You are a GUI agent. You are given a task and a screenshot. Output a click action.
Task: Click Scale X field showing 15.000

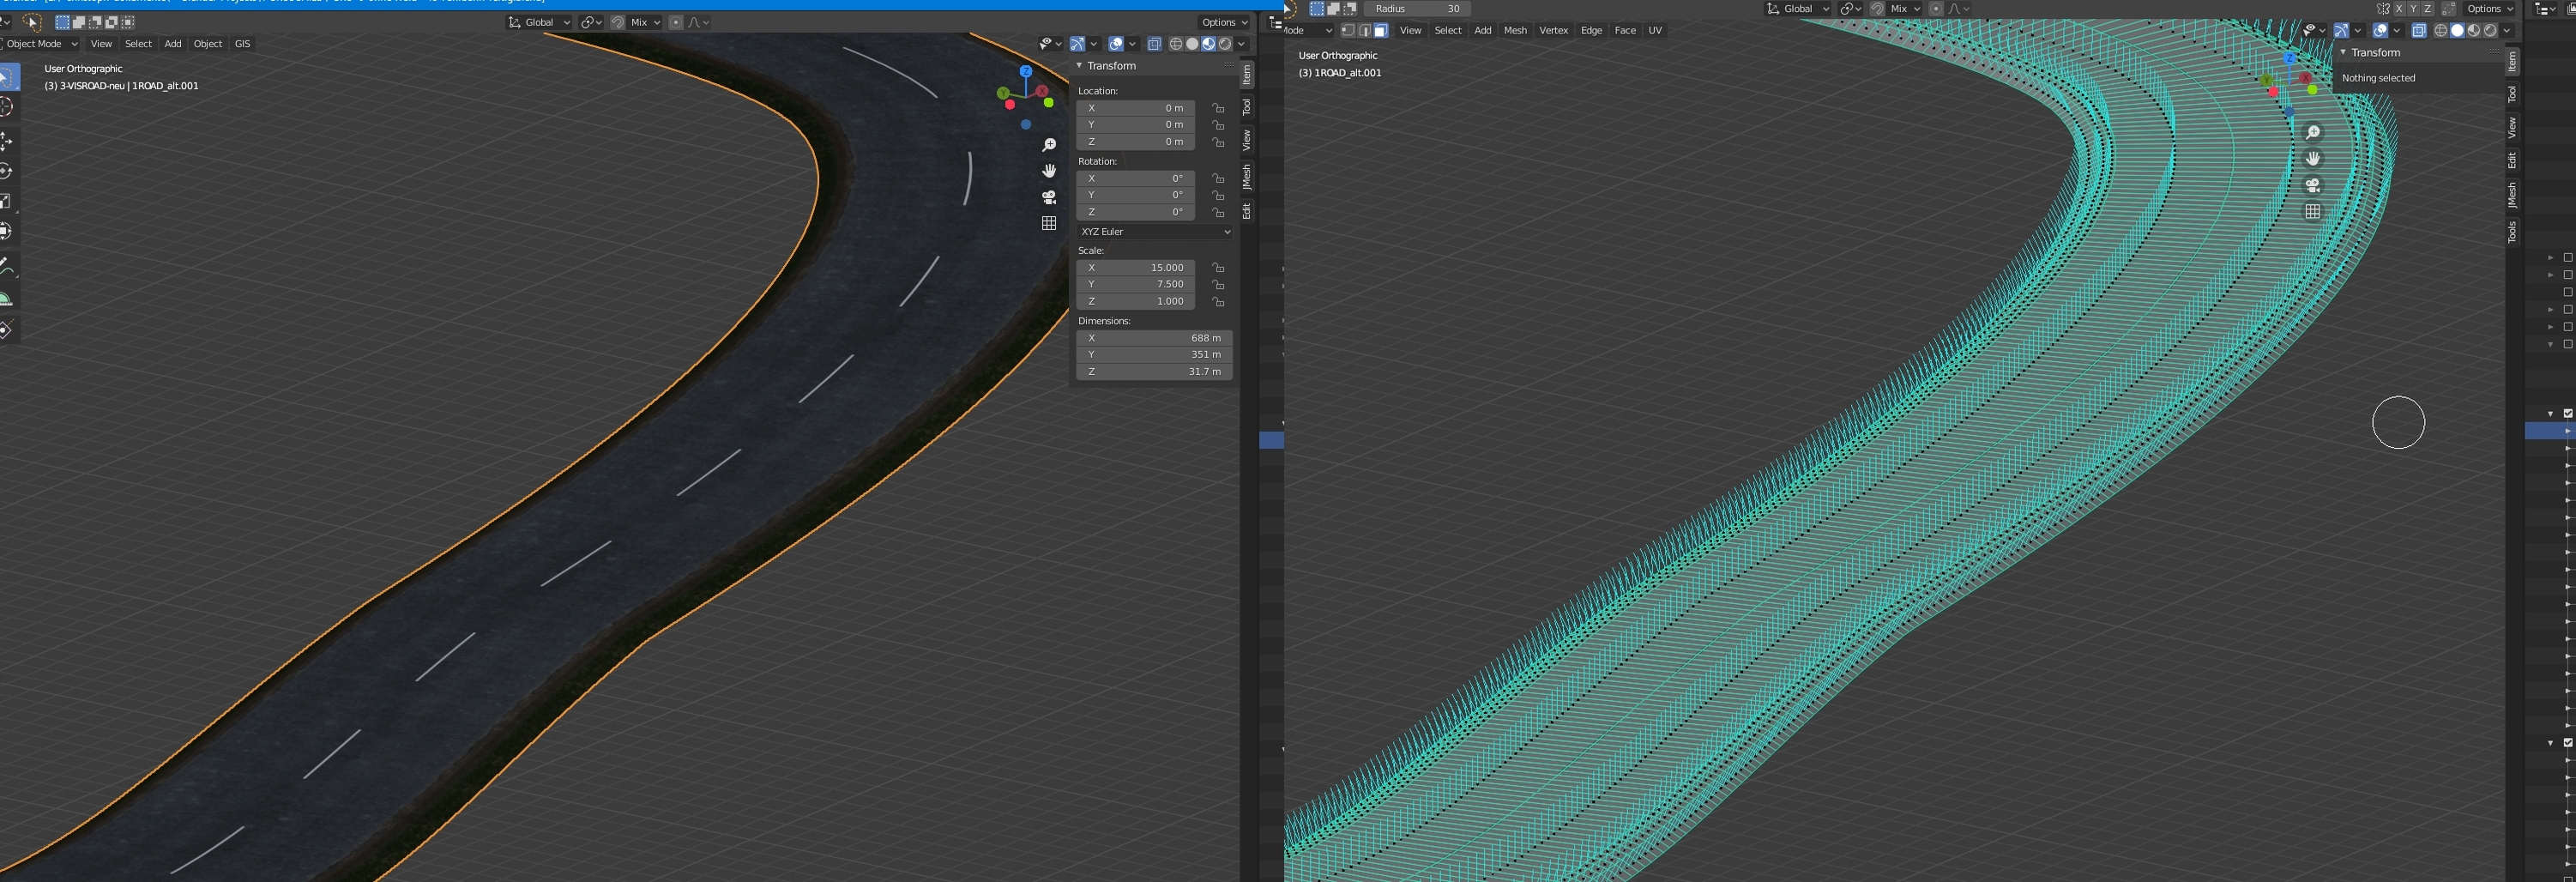coord(1135,268)
